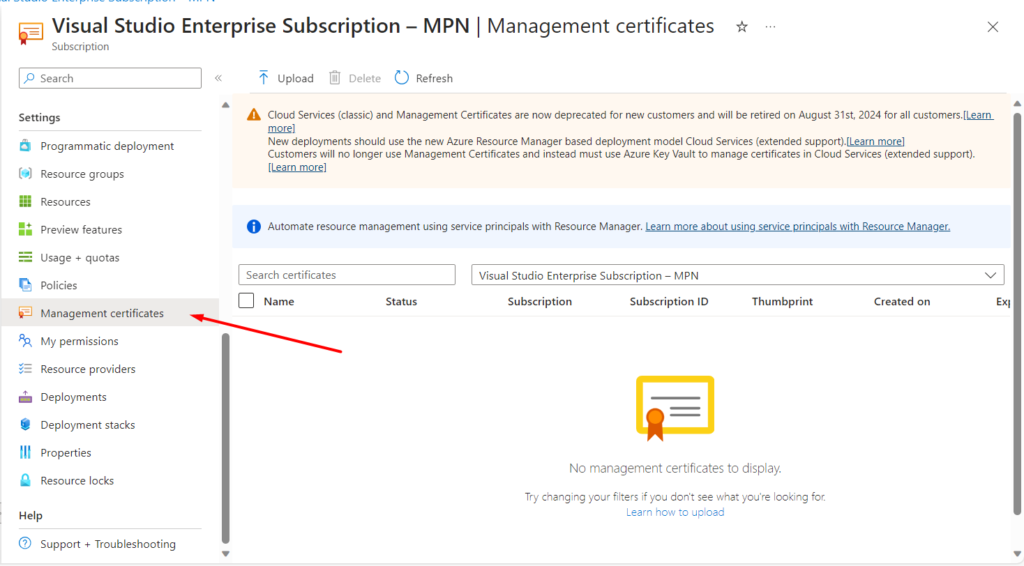1024x566 pixels.
Task: Open Usage + quotas page
Action: click(x=80, y=257)
